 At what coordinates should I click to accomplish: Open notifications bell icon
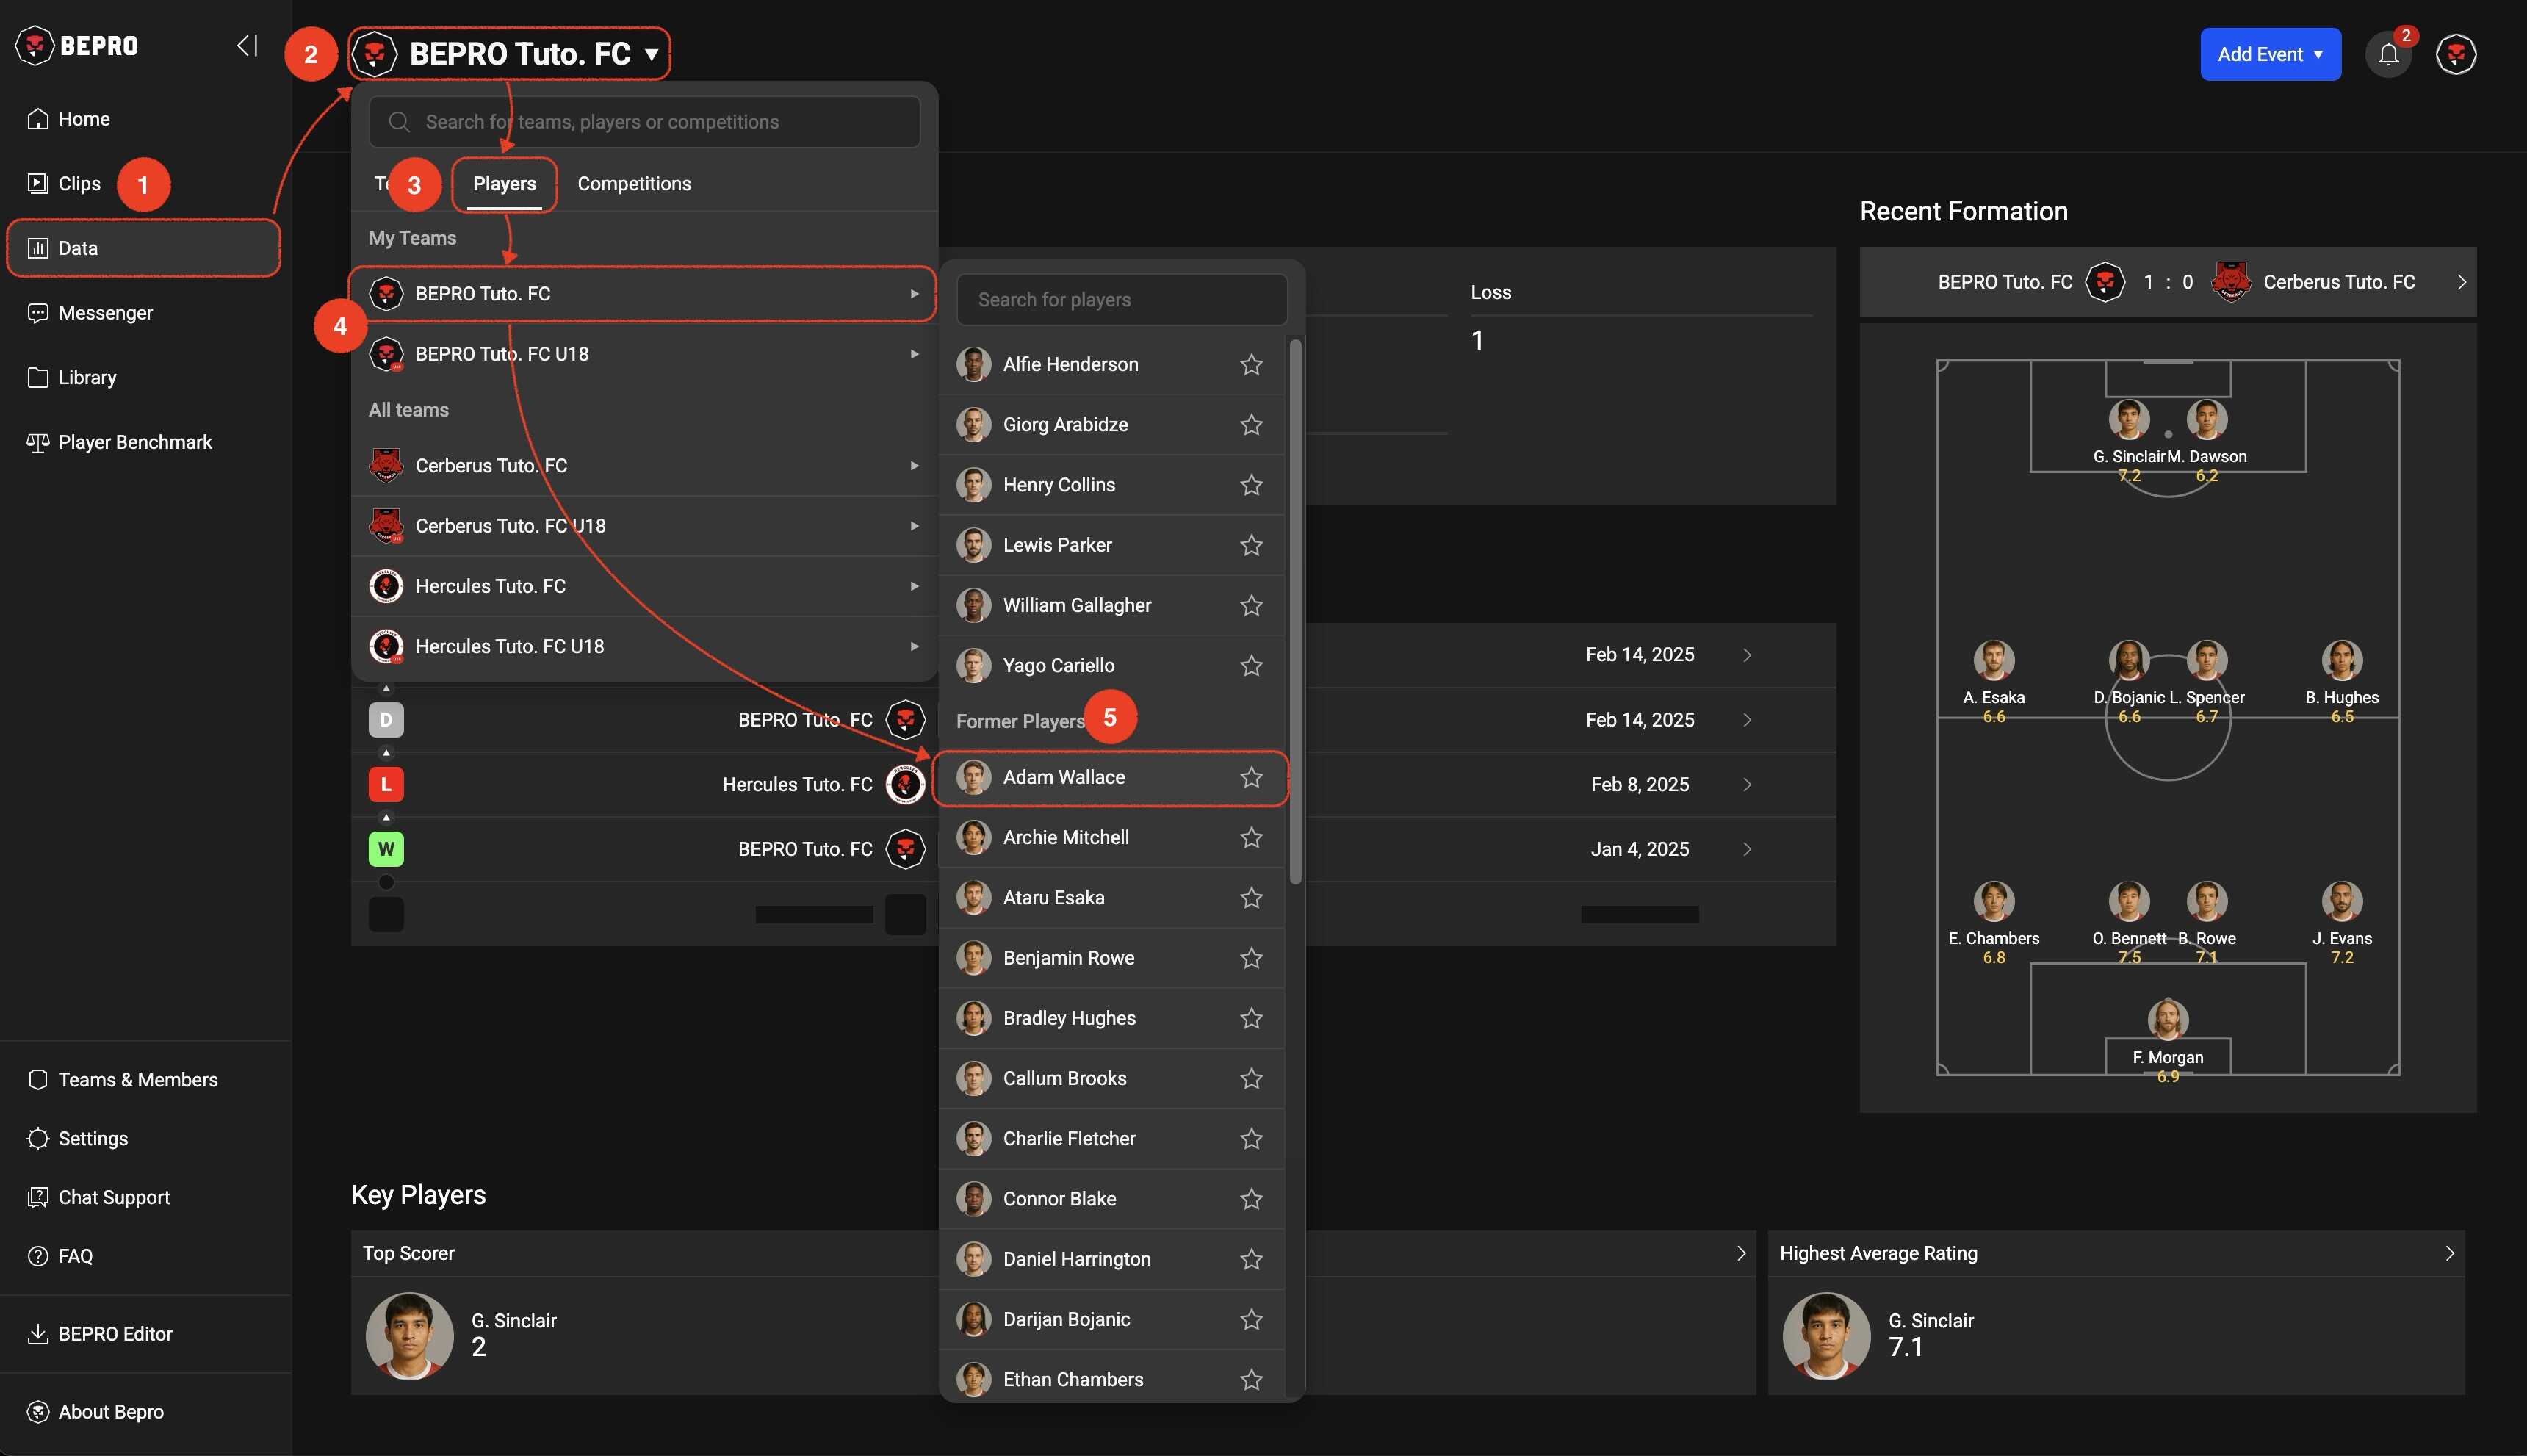[2388, 54]
